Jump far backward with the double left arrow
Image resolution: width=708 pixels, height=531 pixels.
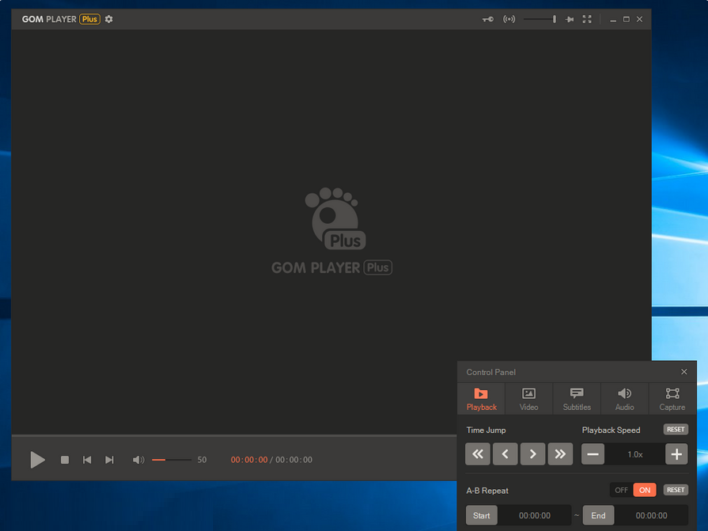(x=477, y=454)
